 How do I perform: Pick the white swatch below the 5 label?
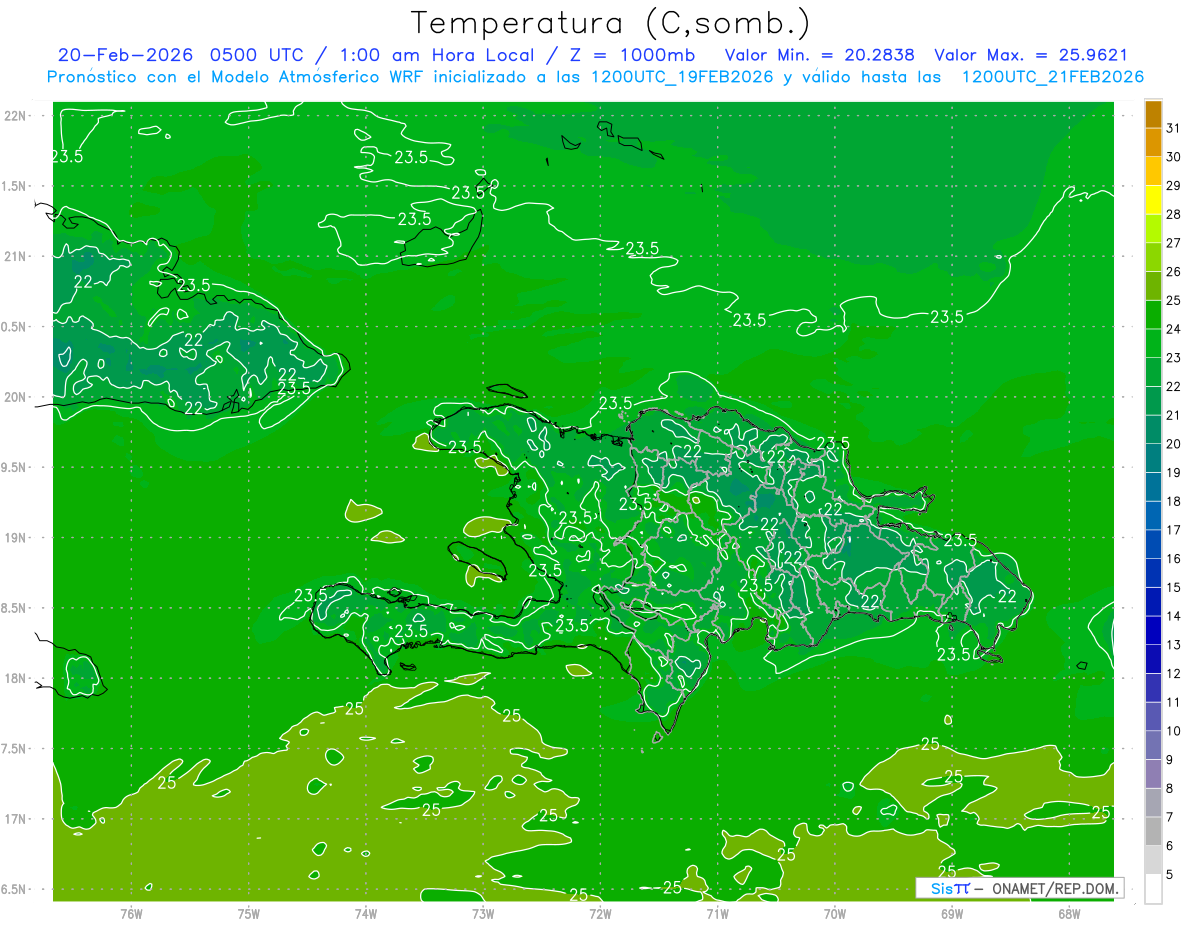(1153, 889)
